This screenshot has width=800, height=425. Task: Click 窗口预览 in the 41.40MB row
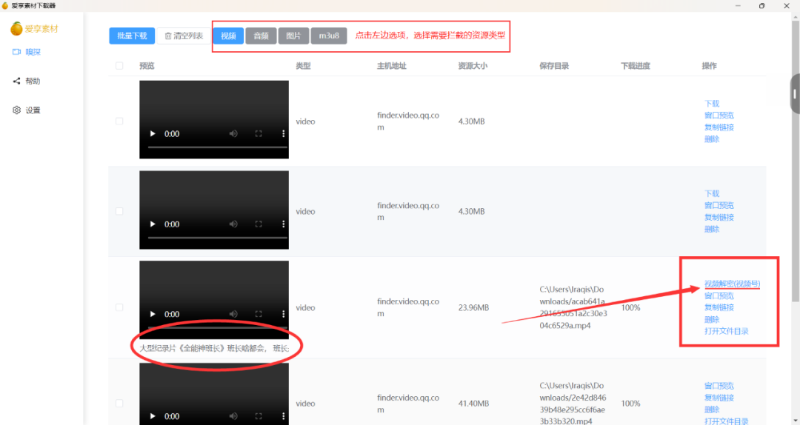click(x=719, y=386)
